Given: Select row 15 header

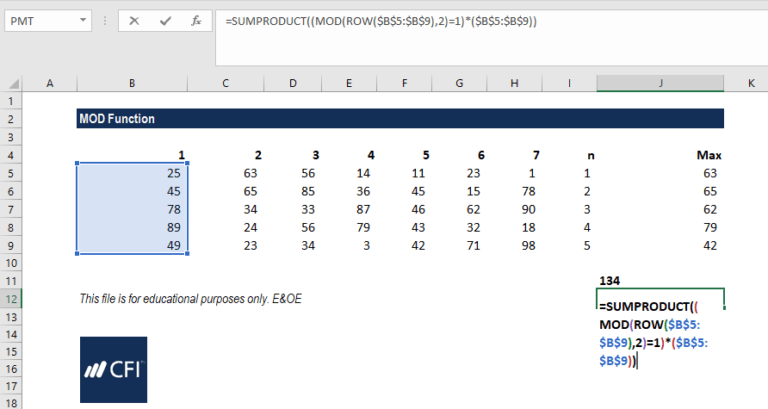Looking at the screenshot, I should point(11,352).
